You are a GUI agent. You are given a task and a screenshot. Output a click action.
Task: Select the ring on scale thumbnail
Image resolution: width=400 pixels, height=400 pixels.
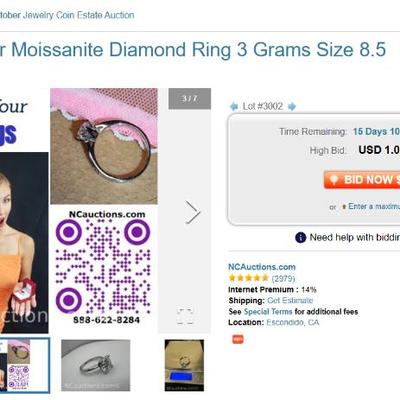pos(184,365)
